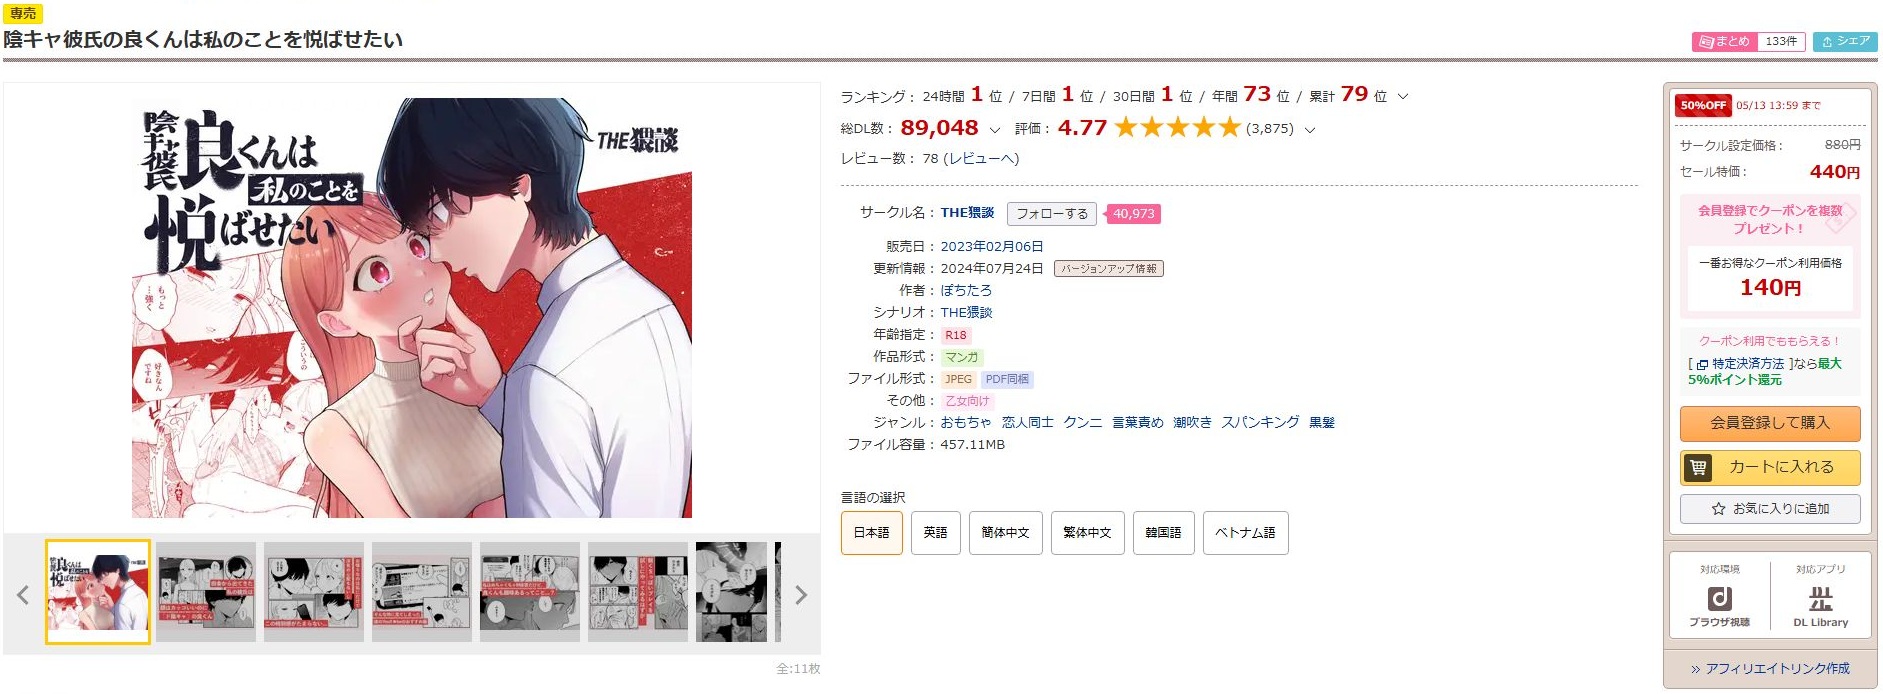
Task: Click 会員登録して購入 button
Action: pyautogui.click(x=1770, y=424)
